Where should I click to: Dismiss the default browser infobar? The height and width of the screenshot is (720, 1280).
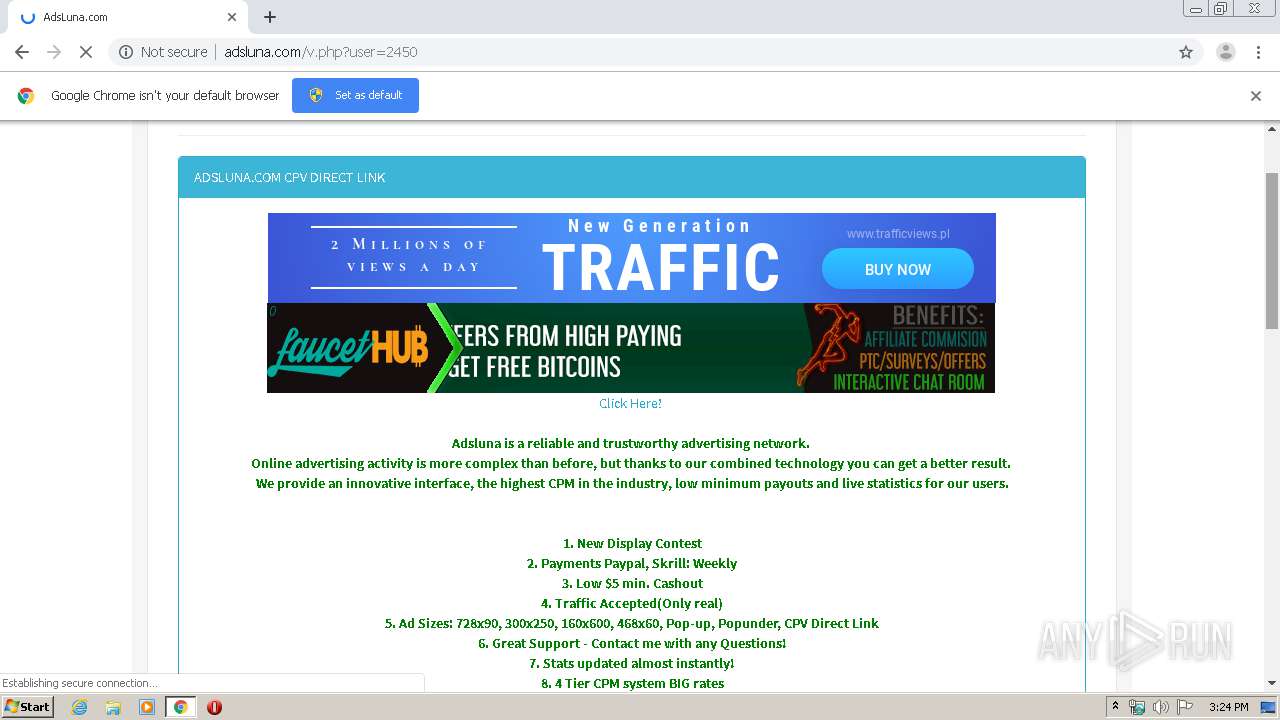click(1255, 96)
